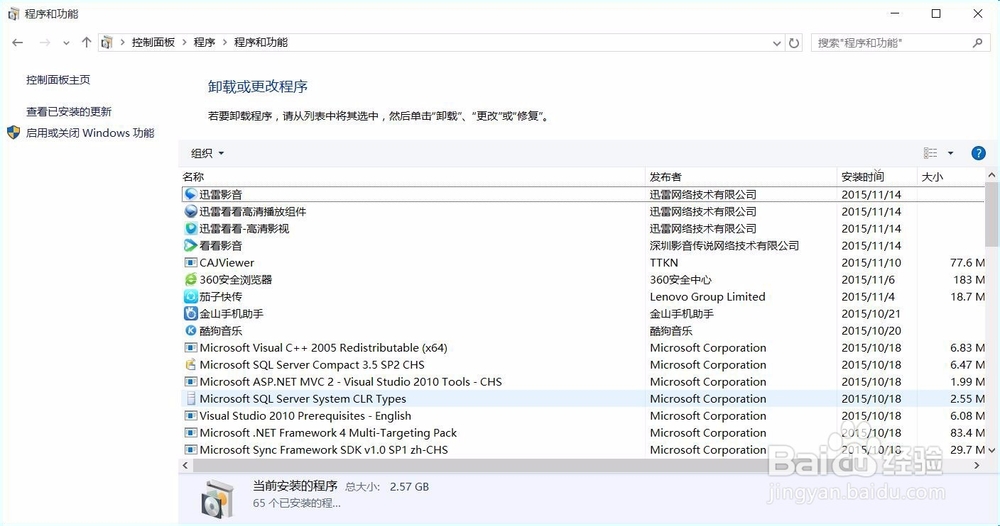Screen dimensions: 1000x526
Task: Click the horizontal scrollbar left arrow
Action: pyautogui.click(x=186, y=465)
